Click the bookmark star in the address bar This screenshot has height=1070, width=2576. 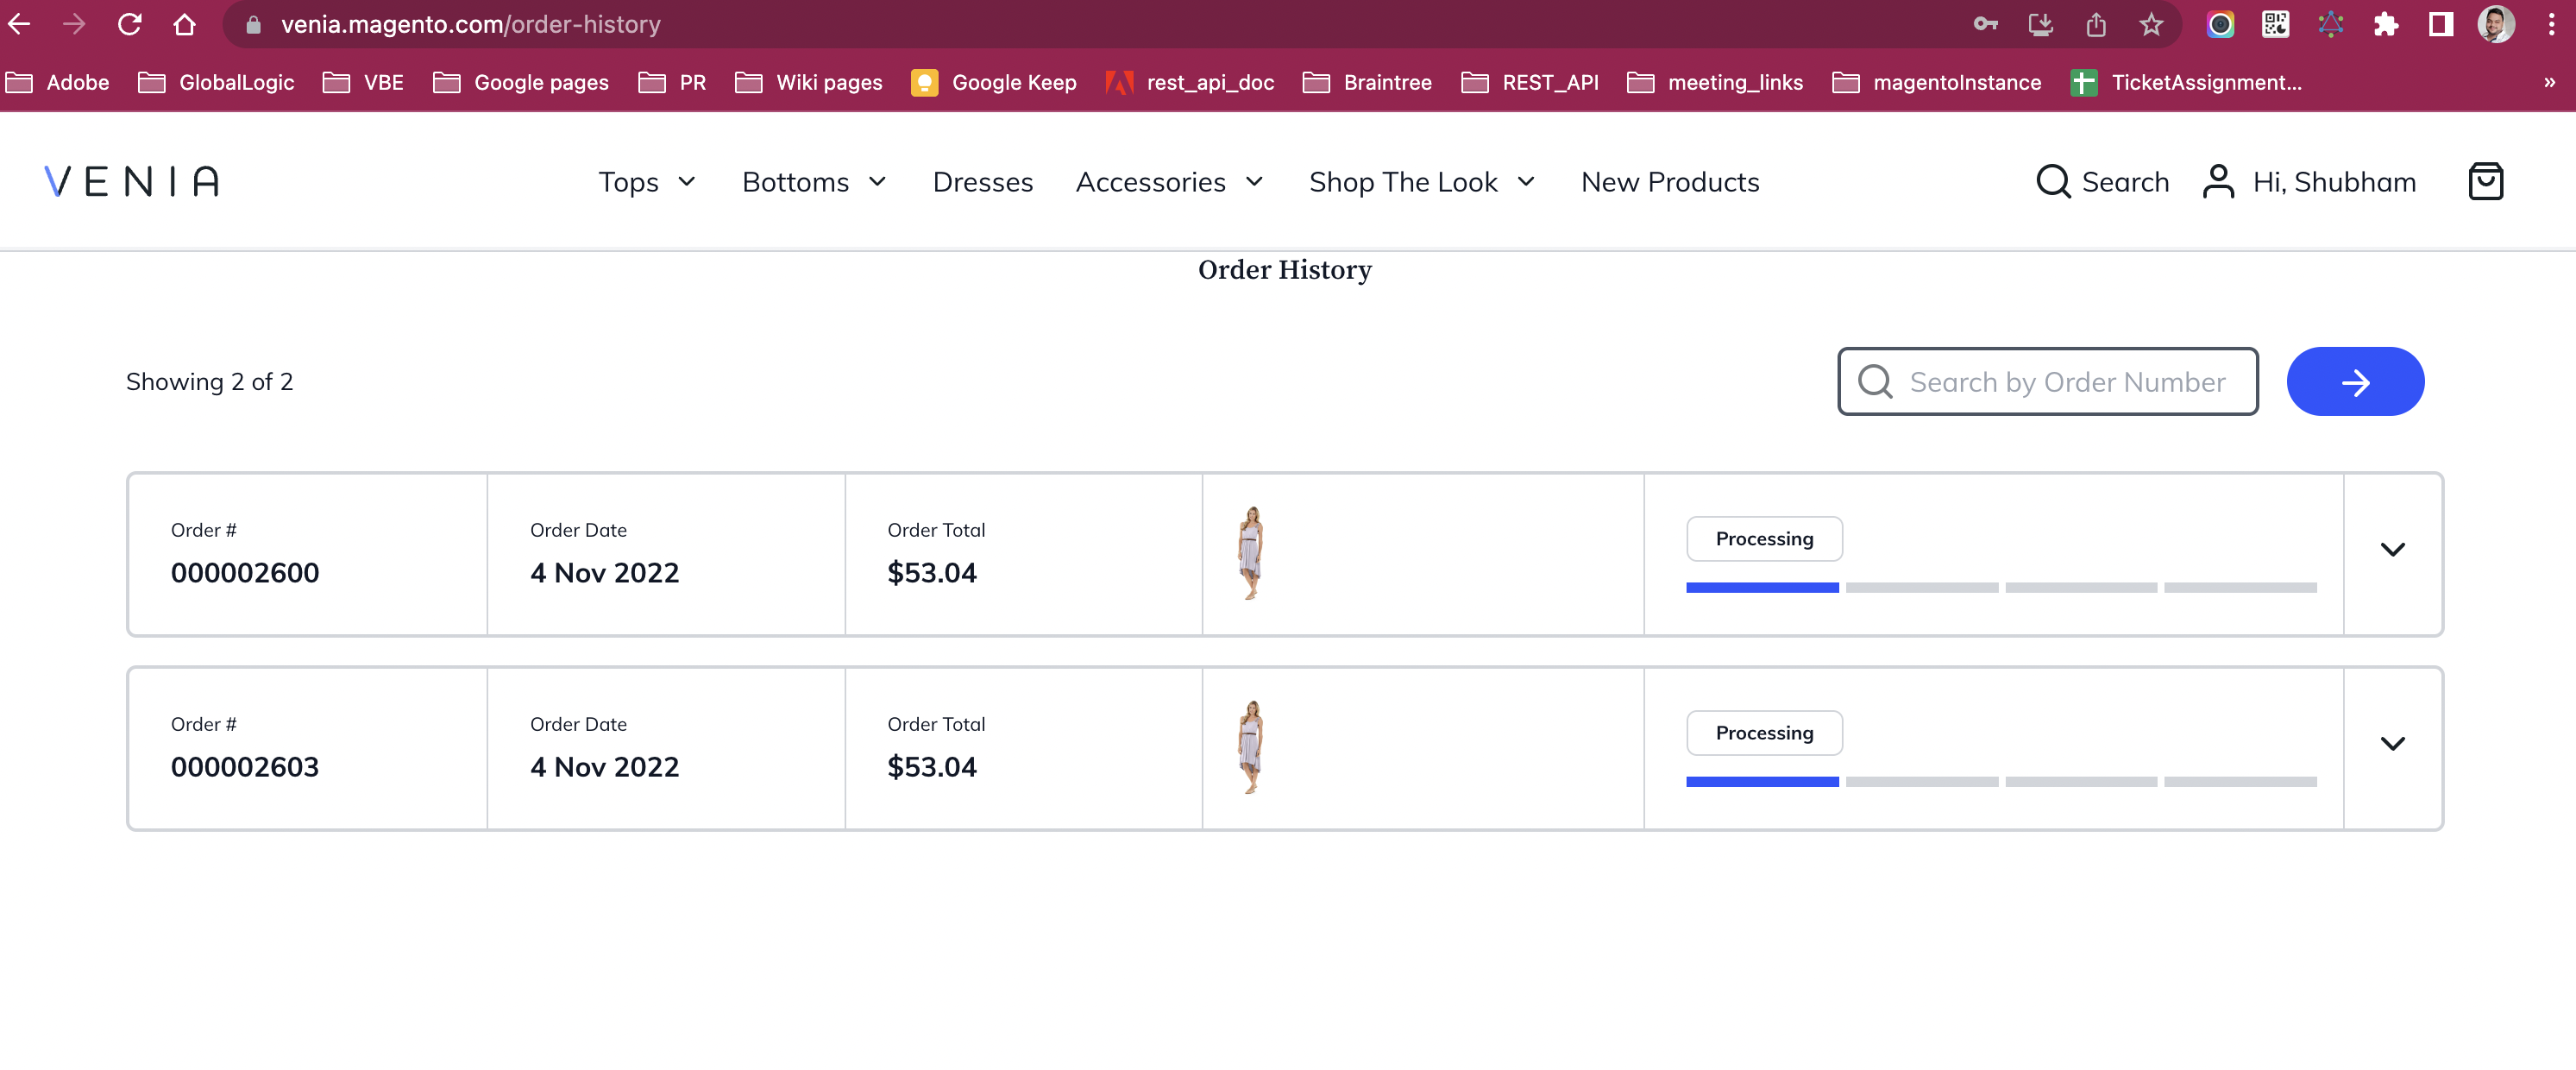coord(2151,24)
